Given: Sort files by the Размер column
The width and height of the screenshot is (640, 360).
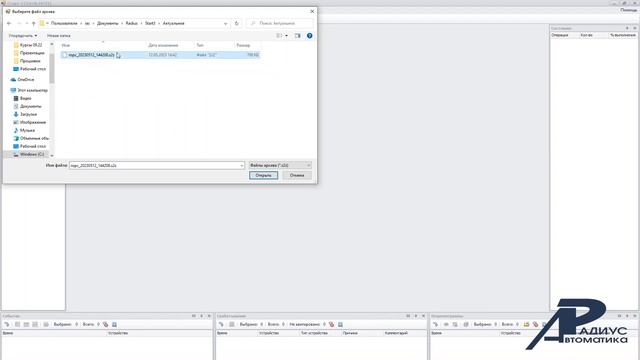Looking at the screenshot, I should click(243, 45).
